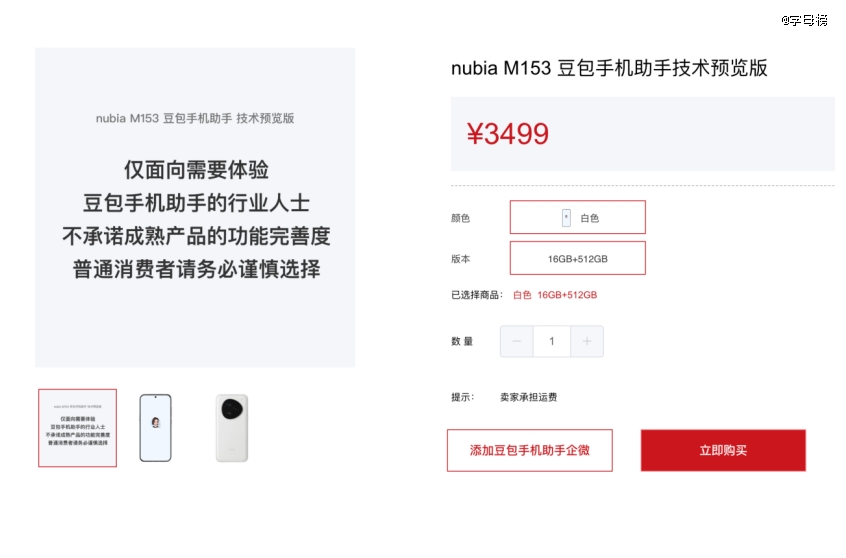Click the 版本 label
Screen dimensions: 846x558
(461, 259)
